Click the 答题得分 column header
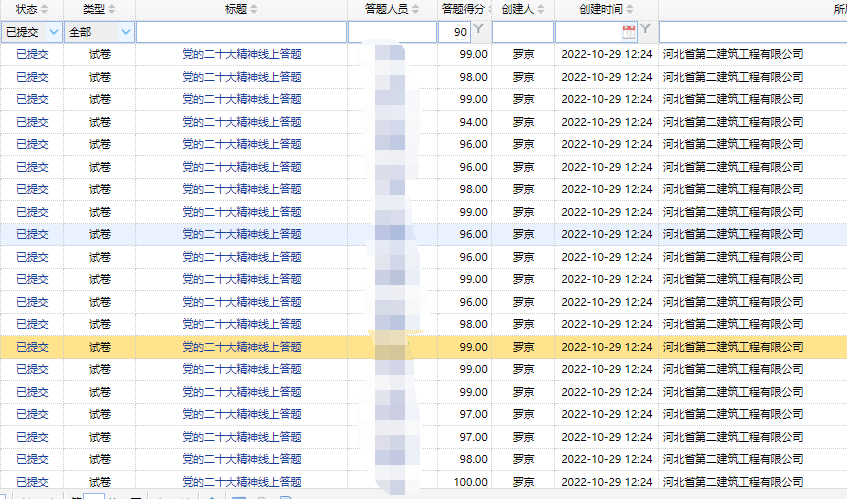Image resolution: width=847 pixels, height=499 pixels. [463, 9]
